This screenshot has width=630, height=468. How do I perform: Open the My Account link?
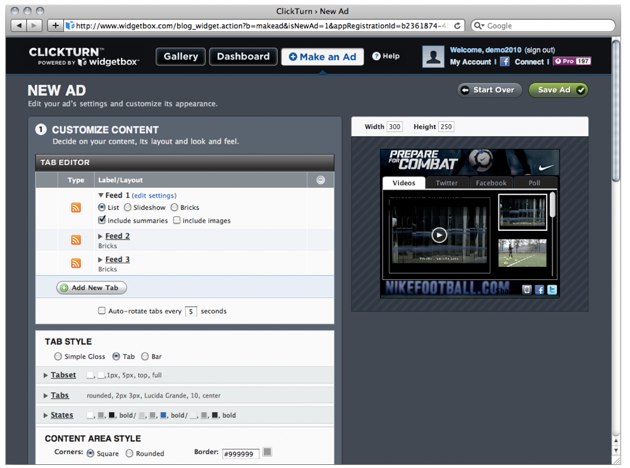click(470, 62)
